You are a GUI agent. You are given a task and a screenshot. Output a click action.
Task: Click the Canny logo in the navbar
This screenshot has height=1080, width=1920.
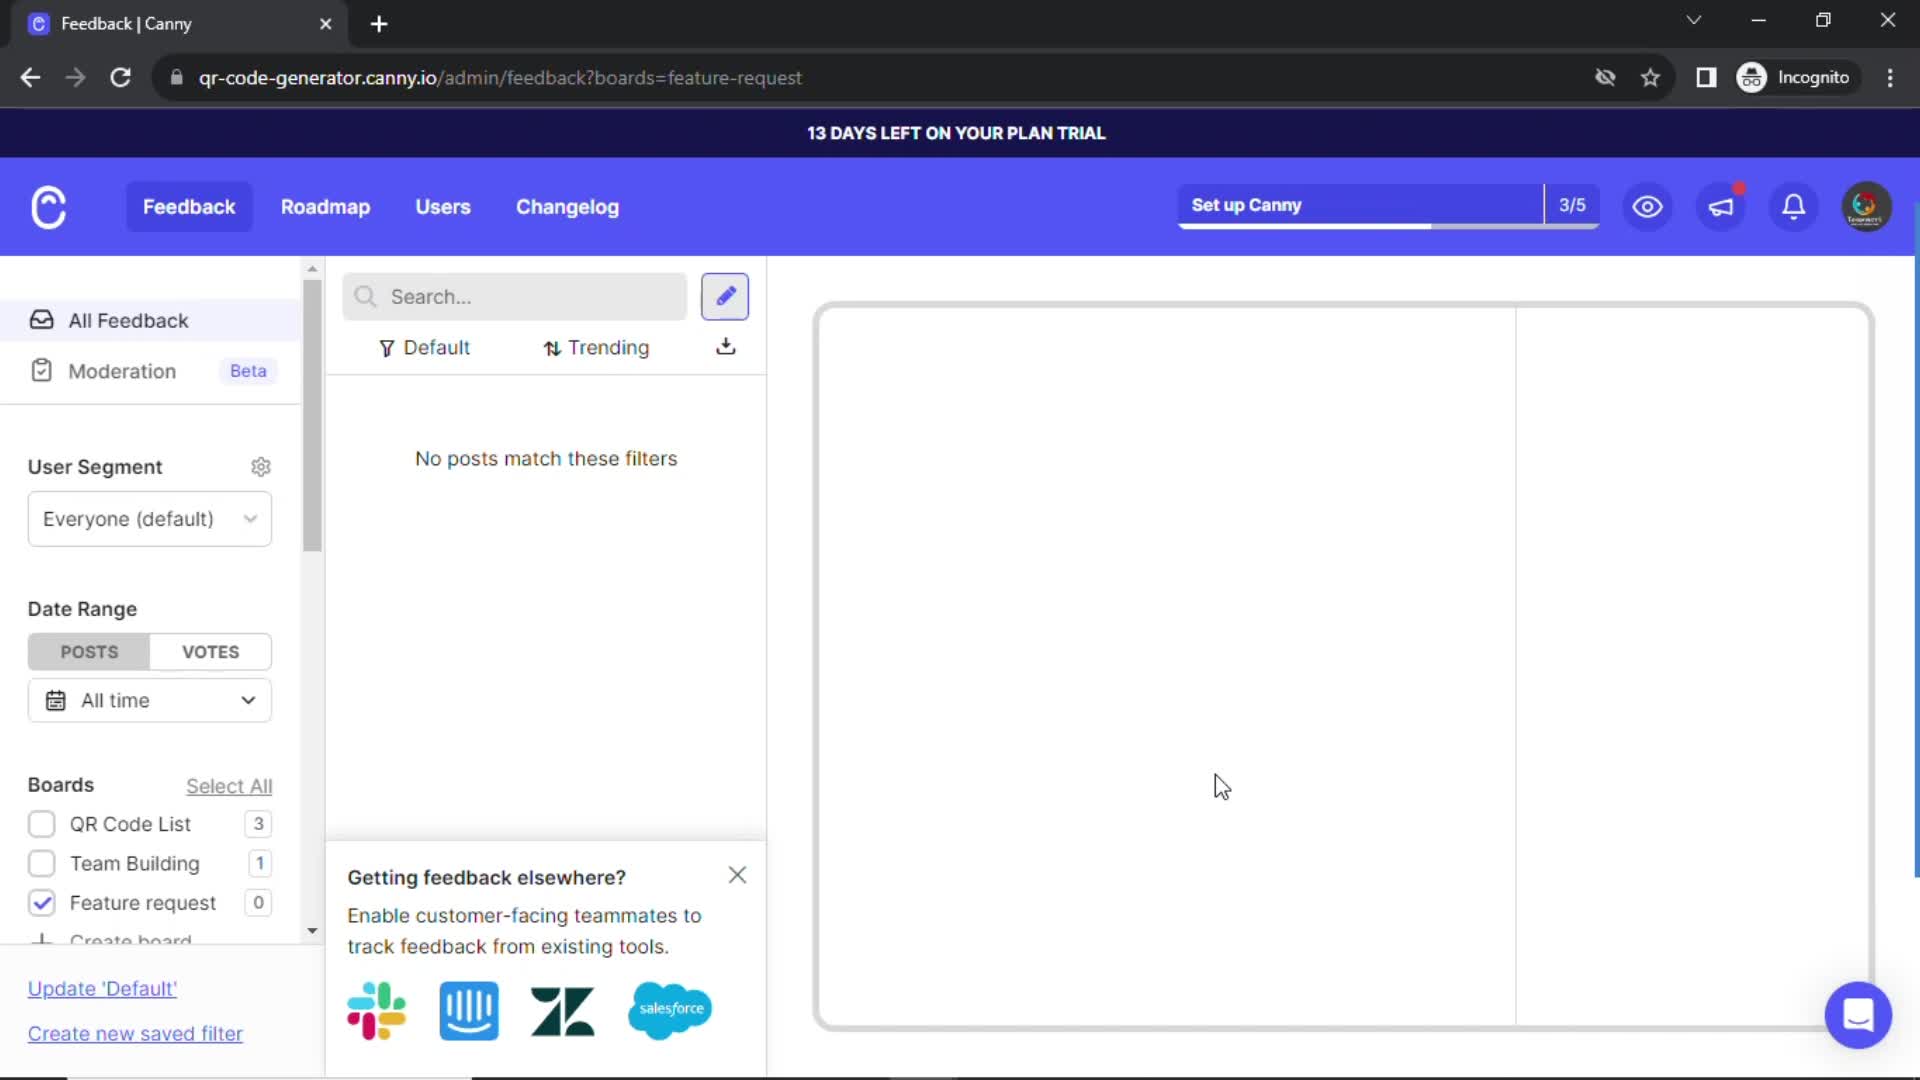coord(48,206)
